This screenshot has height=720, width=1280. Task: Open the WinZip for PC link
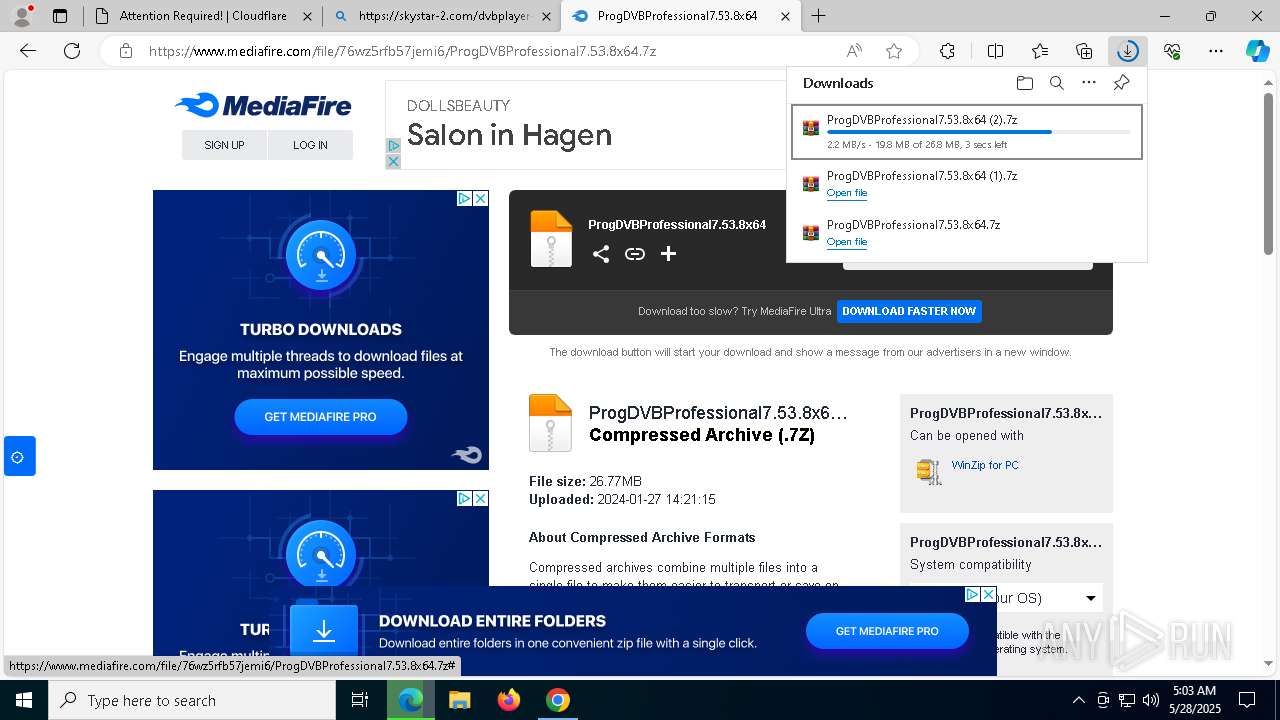tap(984, 465)
